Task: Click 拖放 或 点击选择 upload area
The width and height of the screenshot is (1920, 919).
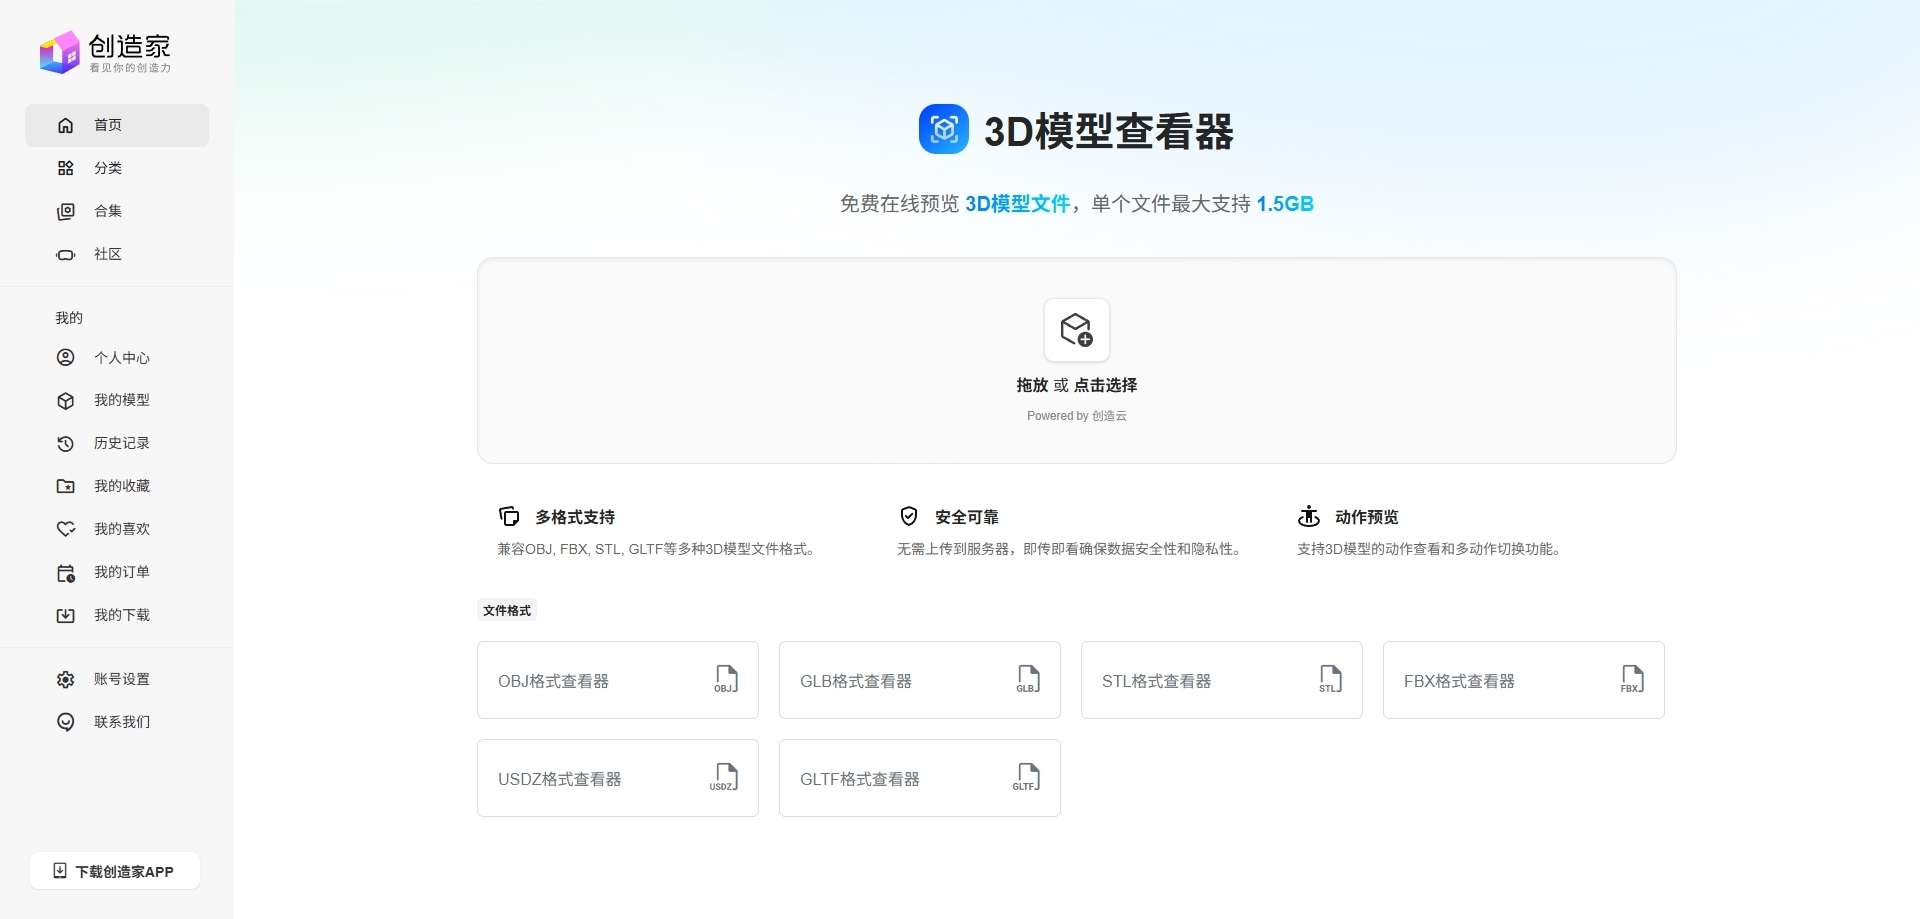Action: 1076,385
